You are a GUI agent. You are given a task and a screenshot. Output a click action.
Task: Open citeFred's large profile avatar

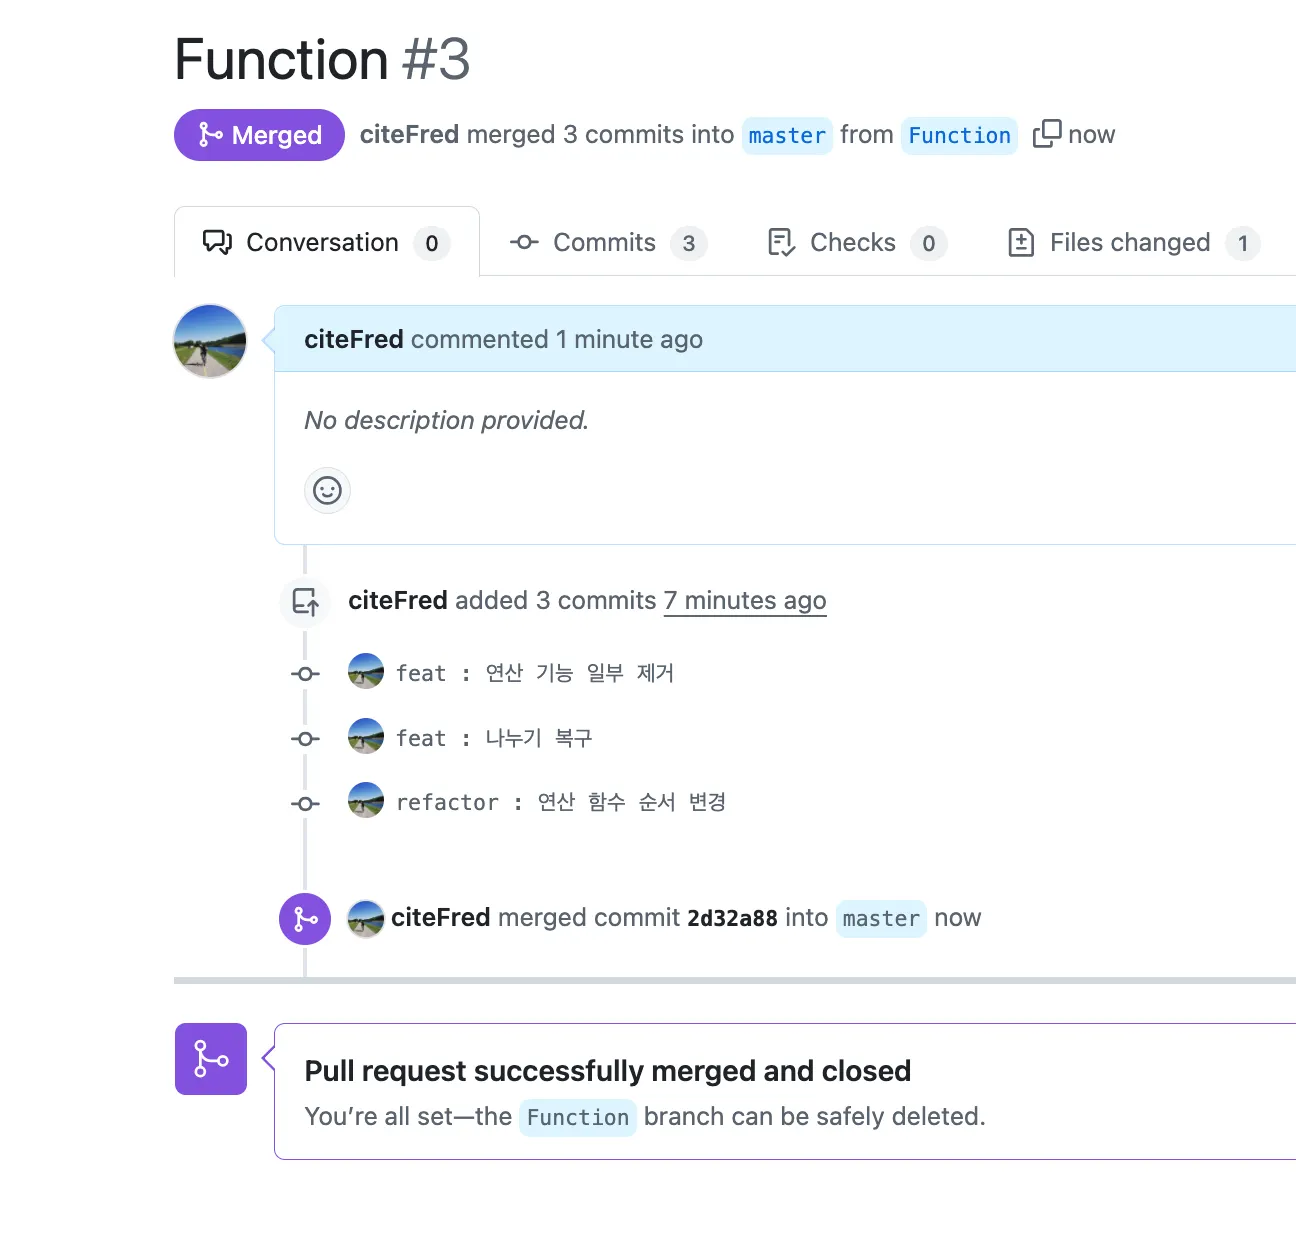[x=210, y=341]
